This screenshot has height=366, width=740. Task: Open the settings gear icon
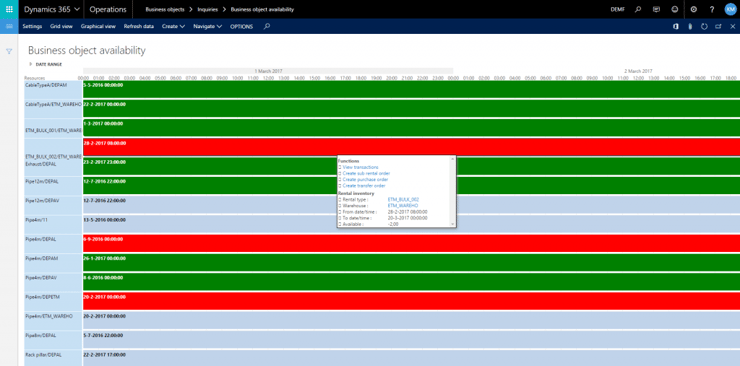(694, 9)
